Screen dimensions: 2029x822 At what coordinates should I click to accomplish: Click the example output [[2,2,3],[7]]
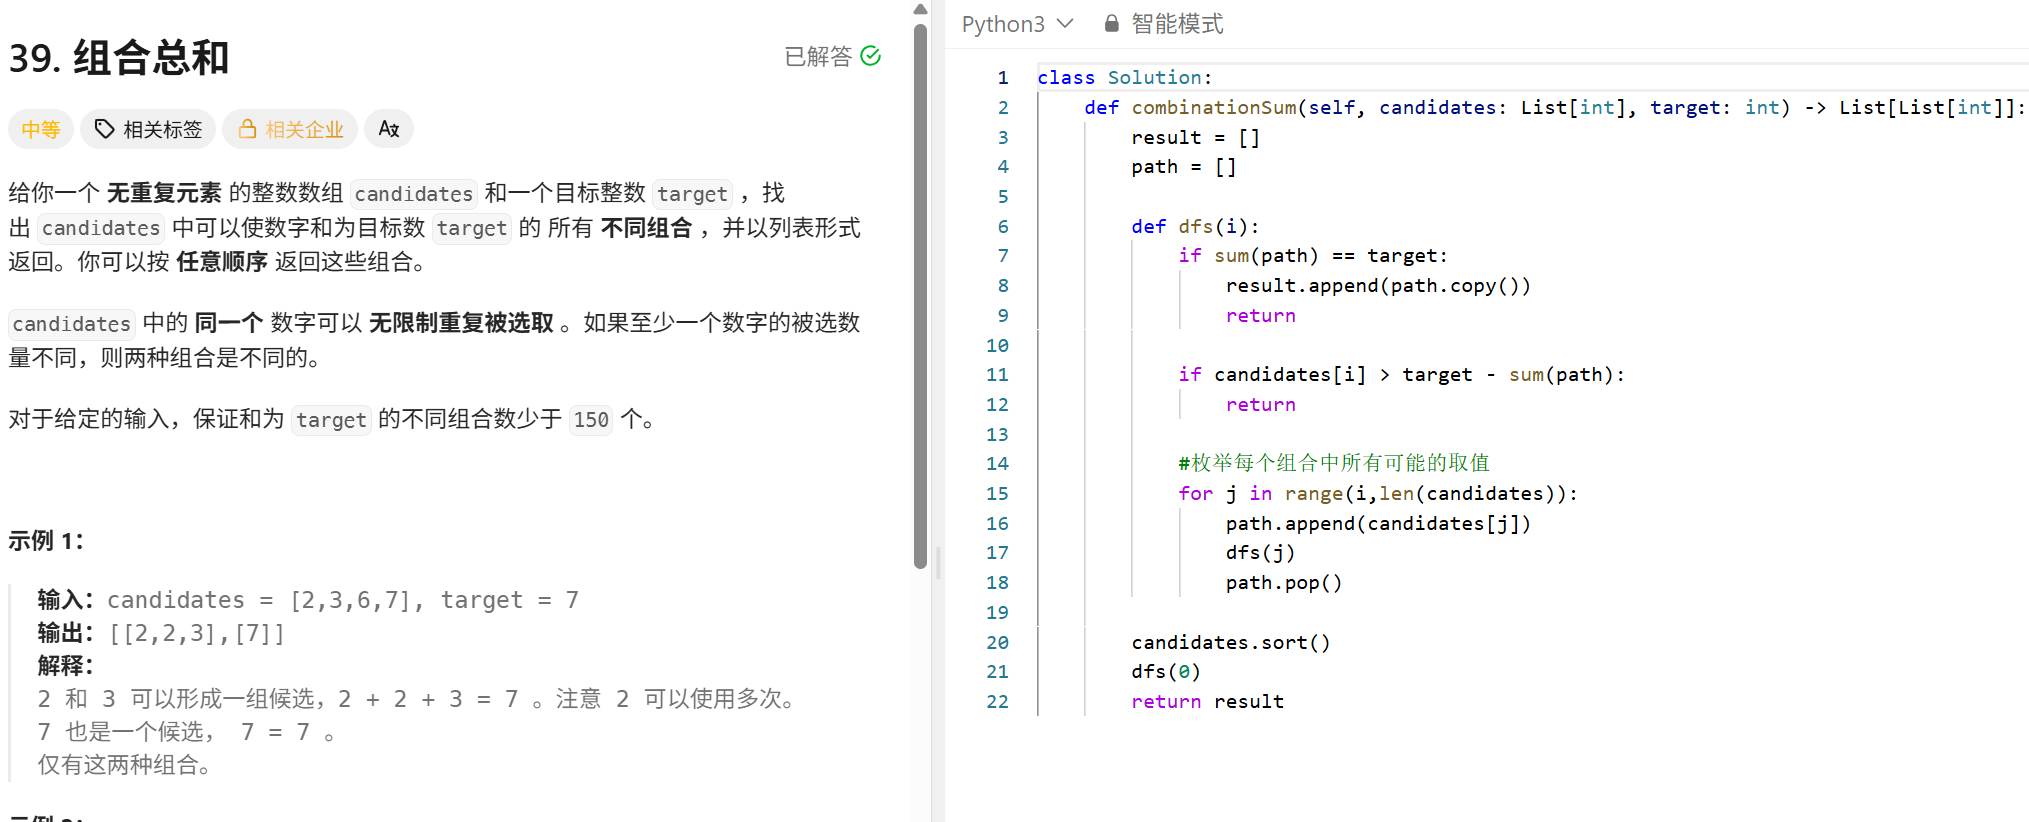click(x=197, y=633)
